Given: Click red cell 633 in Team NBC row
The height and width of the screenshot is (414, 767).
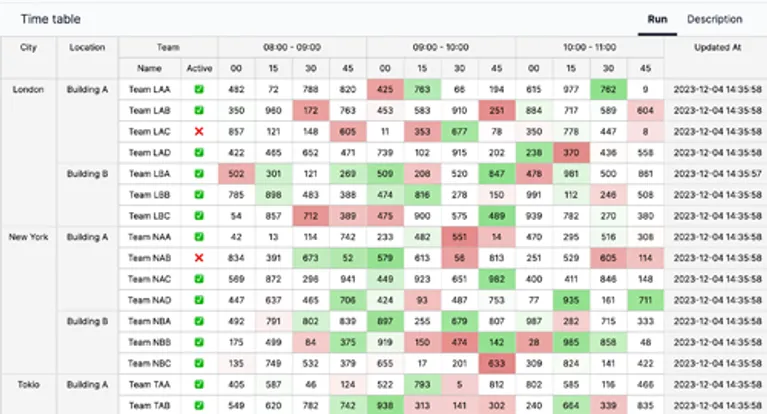Looking at the screenshot, I should [496, 363].
